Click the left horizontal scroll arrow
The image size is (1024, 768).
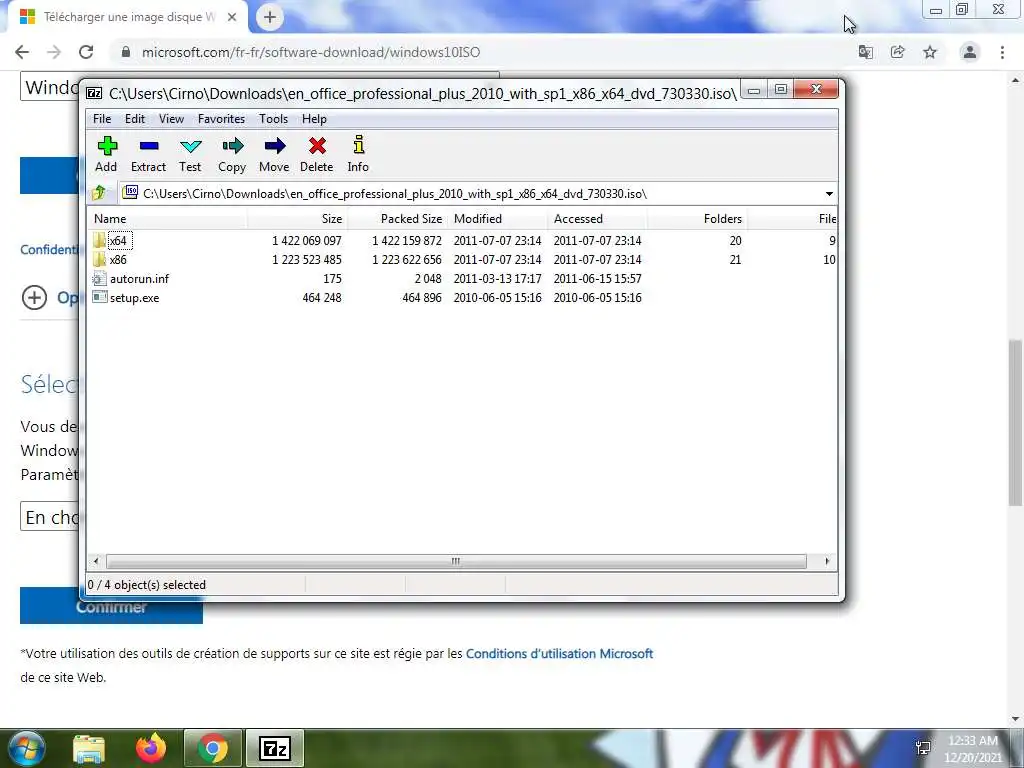pos(96,561)
